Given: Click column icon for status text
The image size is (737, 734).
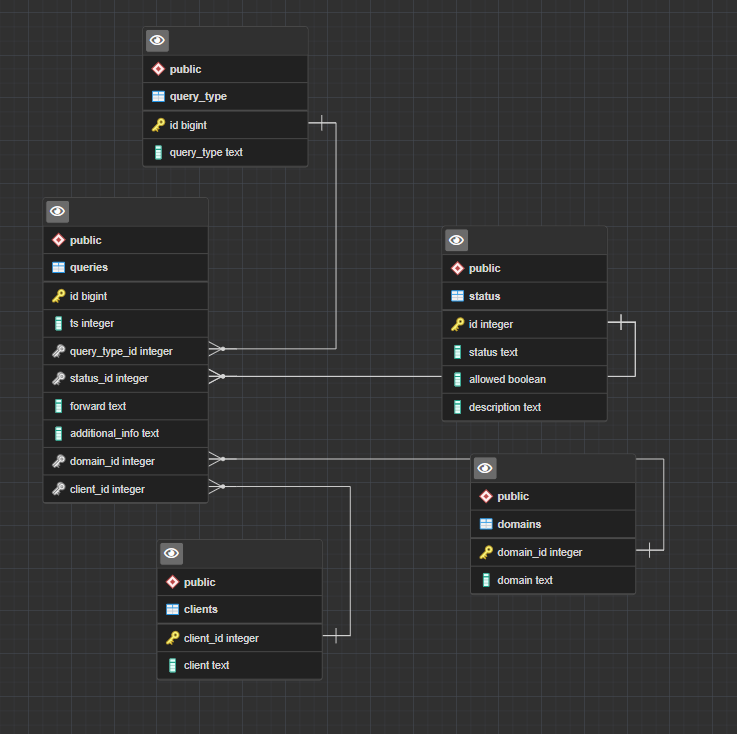Looking at the screenshot, I should 457,352.
